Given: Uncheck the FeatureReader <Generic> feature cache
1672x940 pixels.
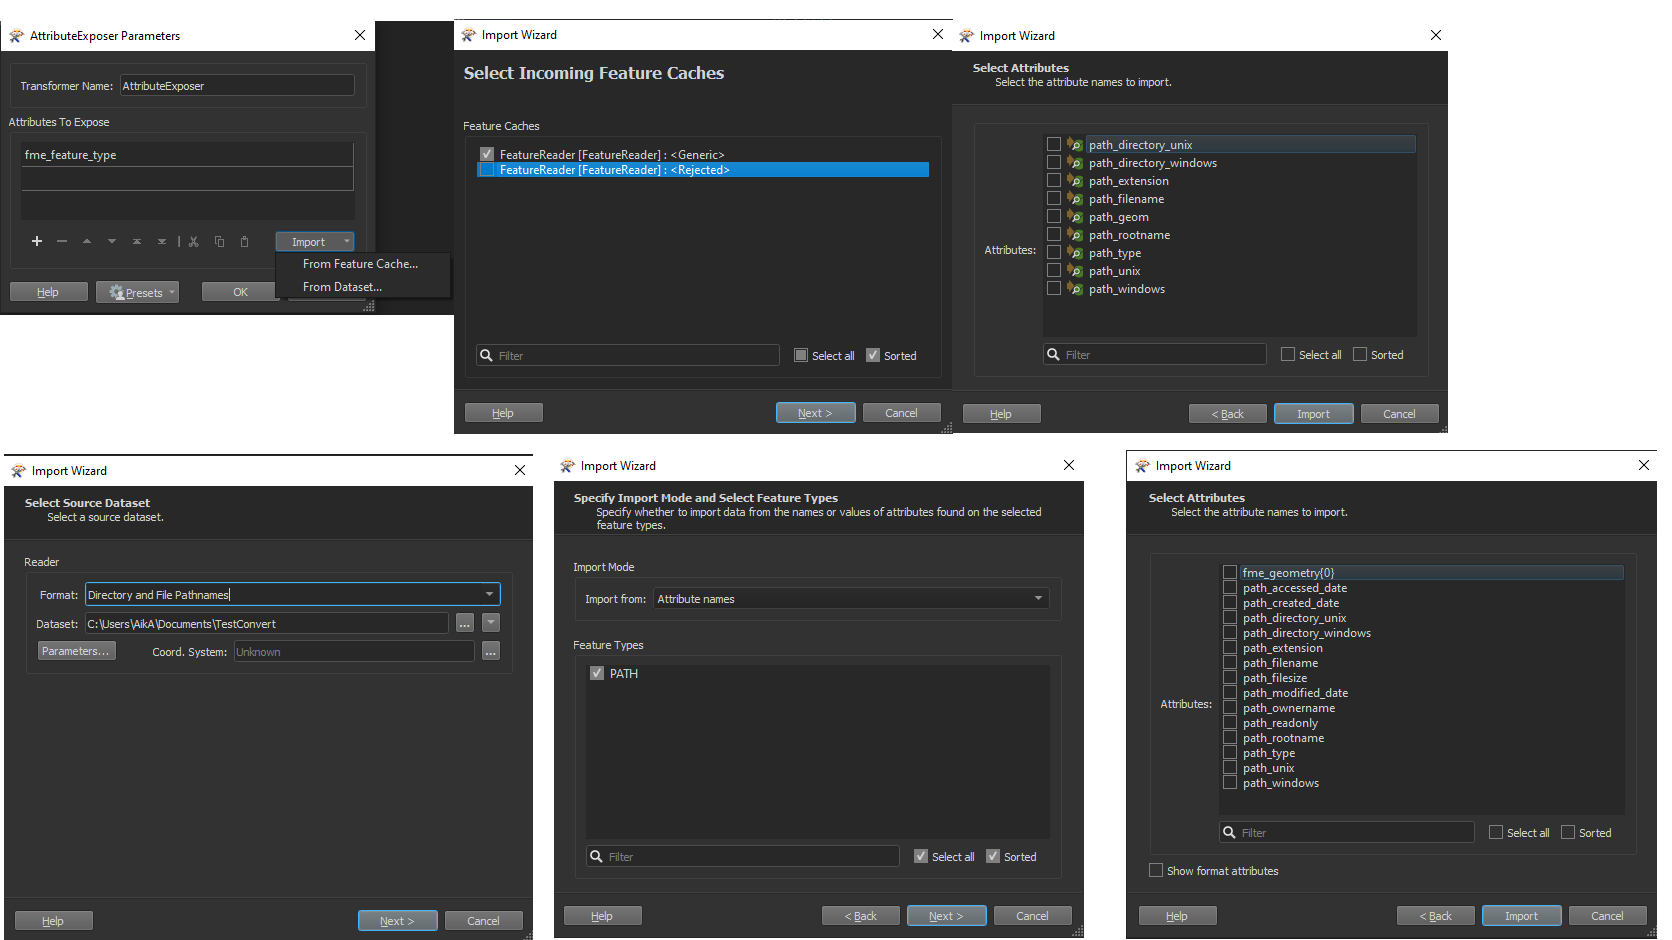Looking at the screenshot, I should (487, 154).
